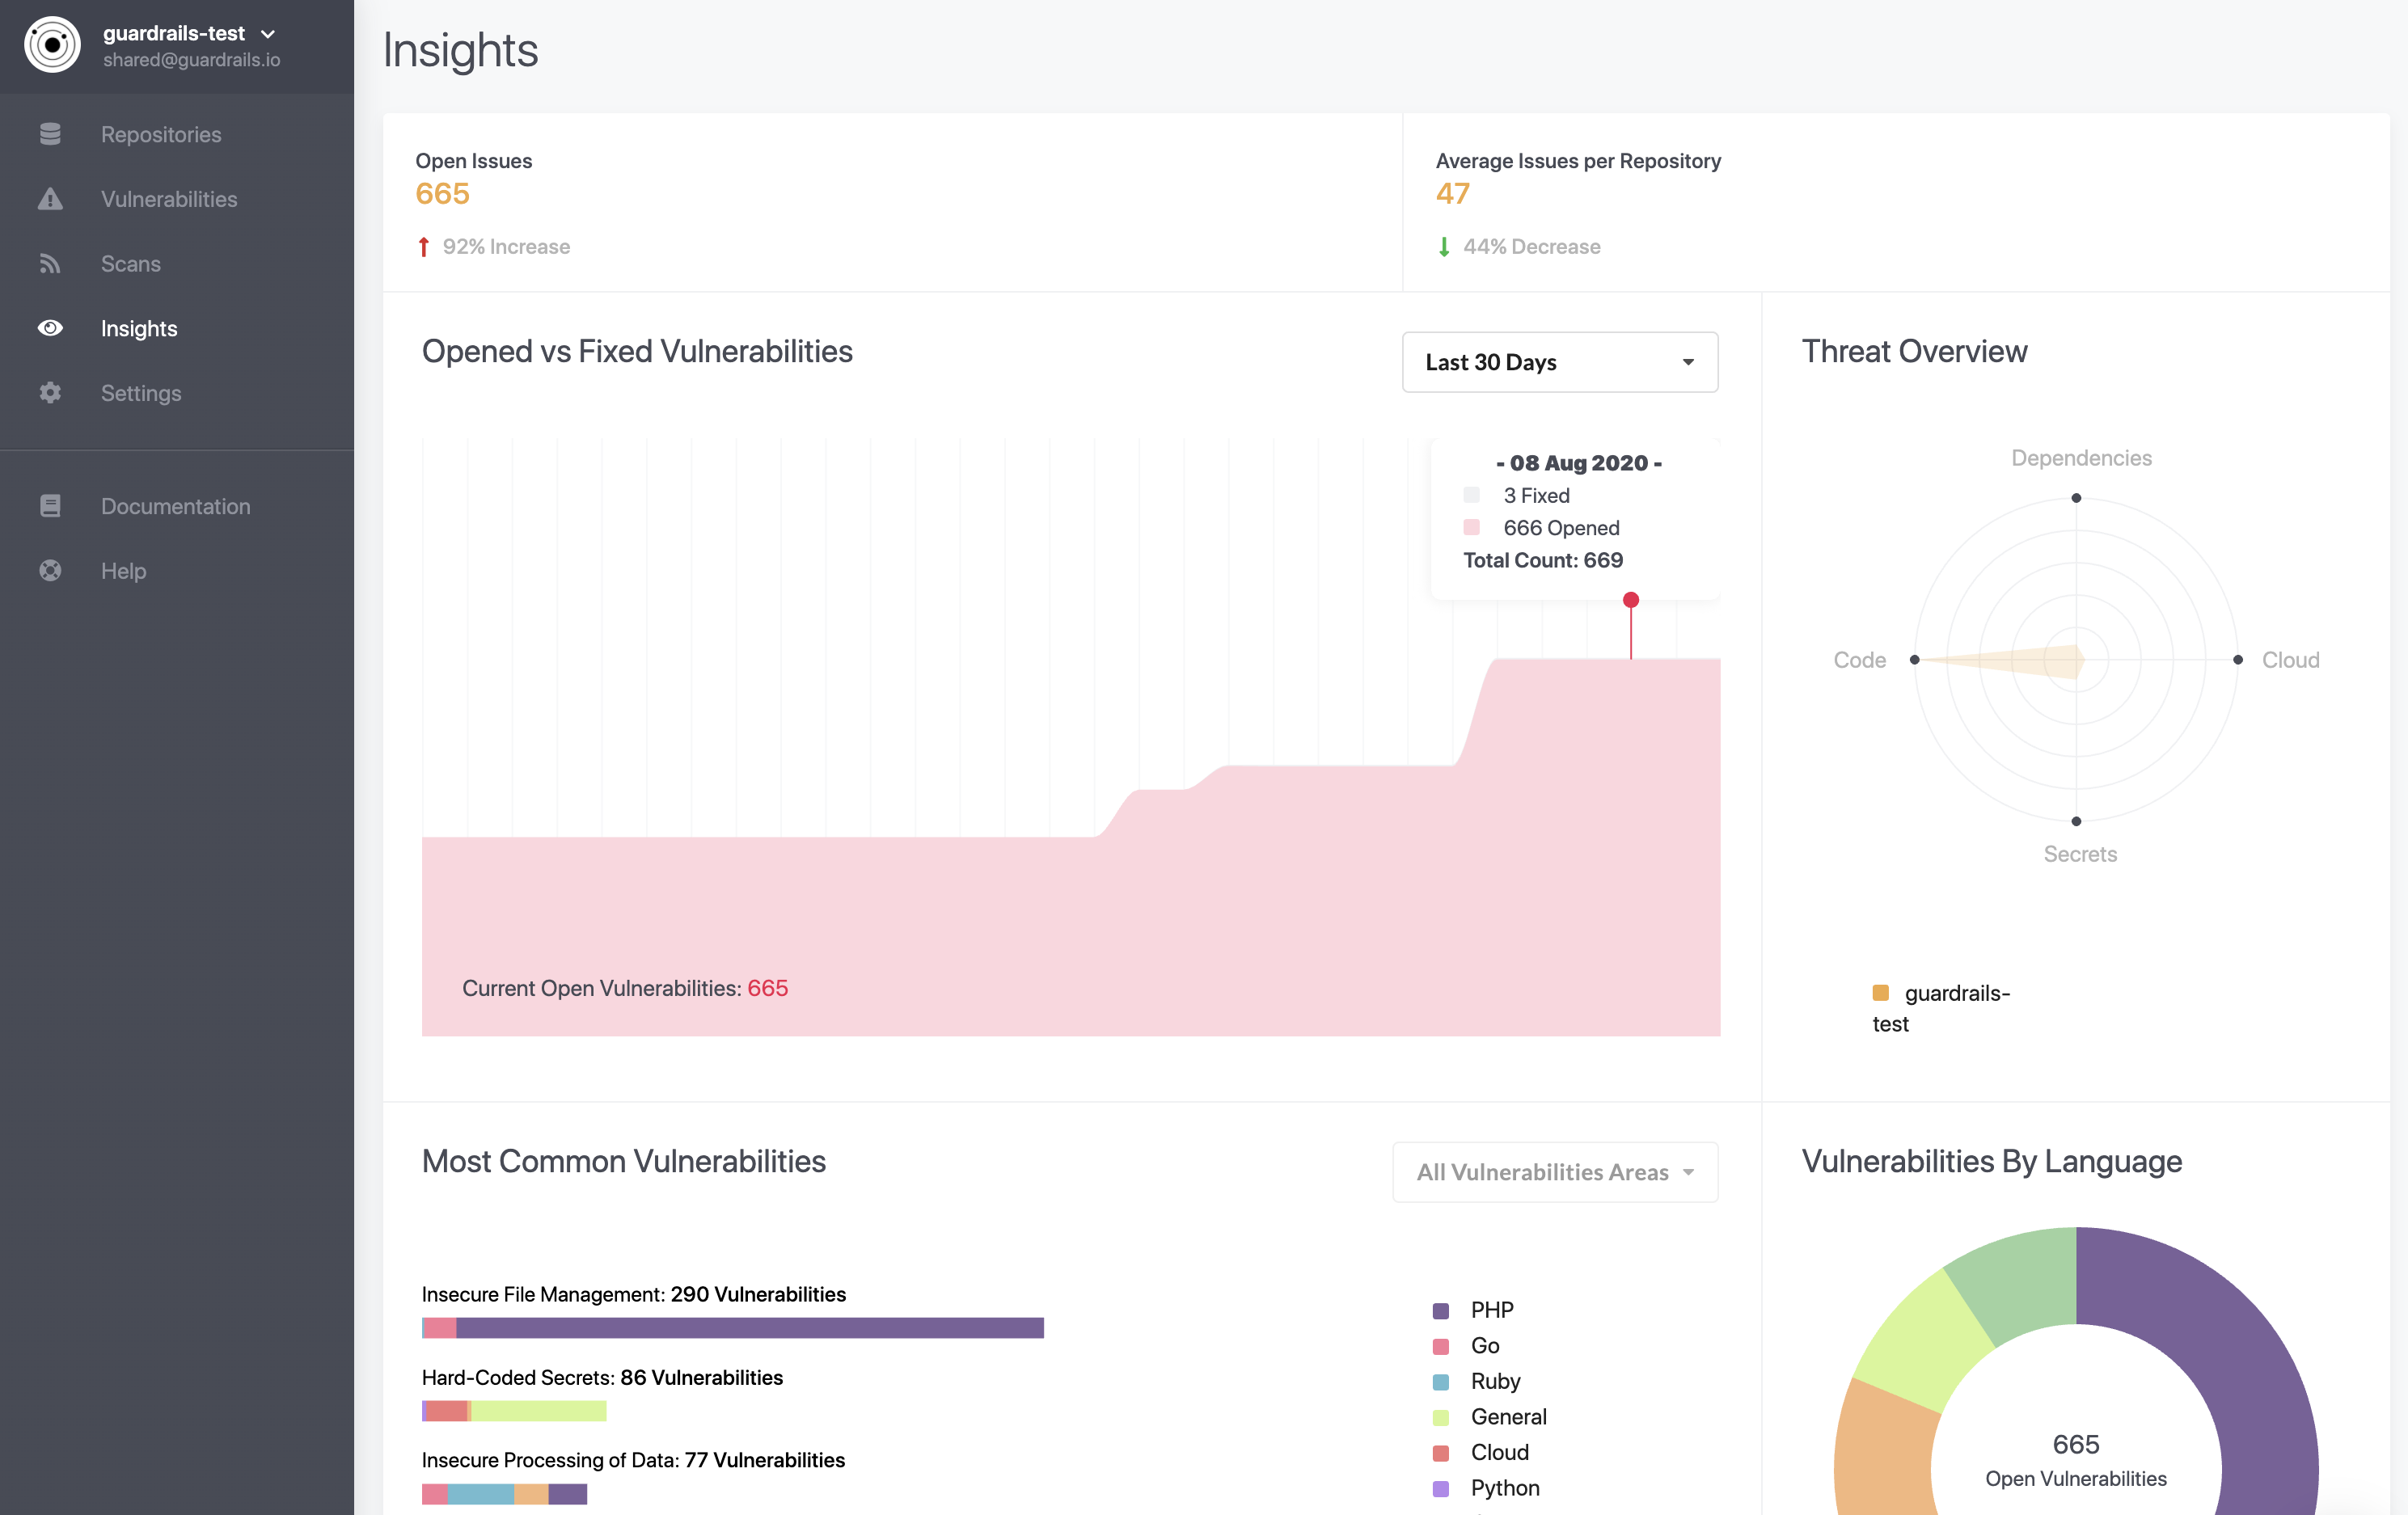This screenshot has width=2408, height=1515.
Task: Click the 44% Decrease text
Action: point(1532,247)
